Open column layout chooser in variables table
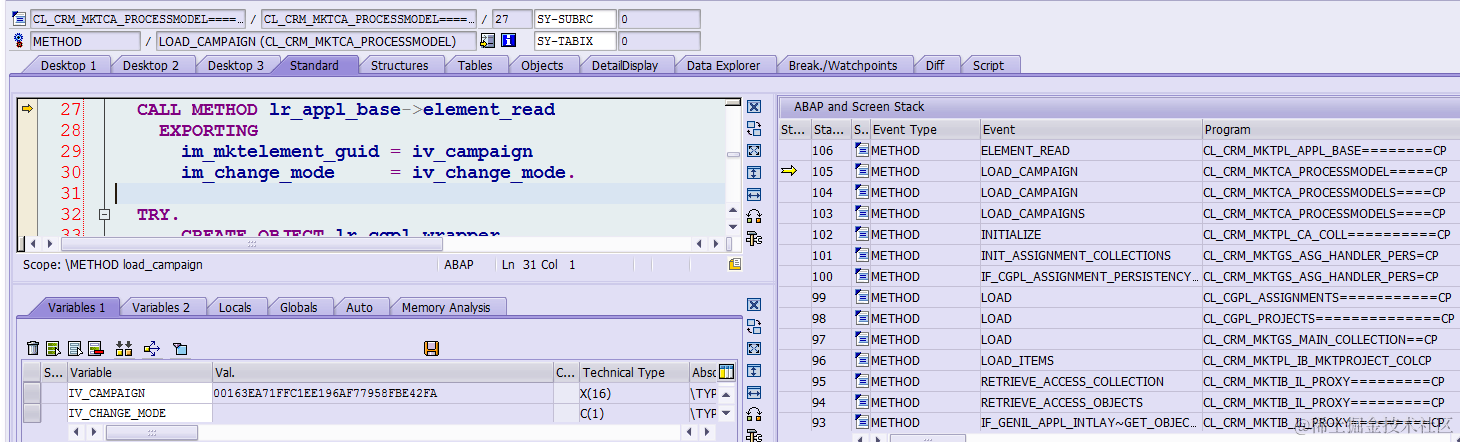 click(x=726, y=372)
